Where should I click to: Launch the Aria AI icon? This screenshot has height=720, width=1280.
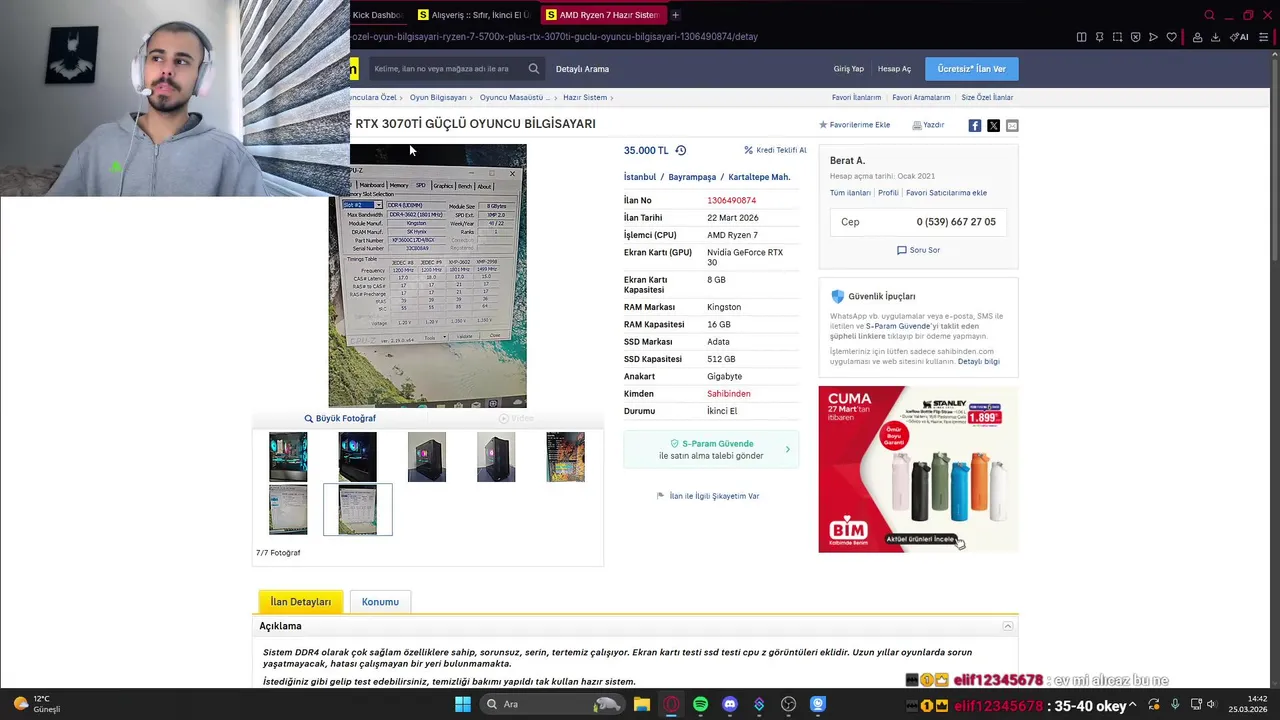tap(1239, 37)
